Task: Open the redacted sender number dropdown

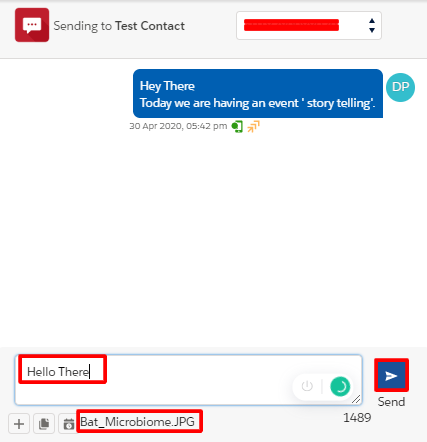Action: [x=309, y=25]
